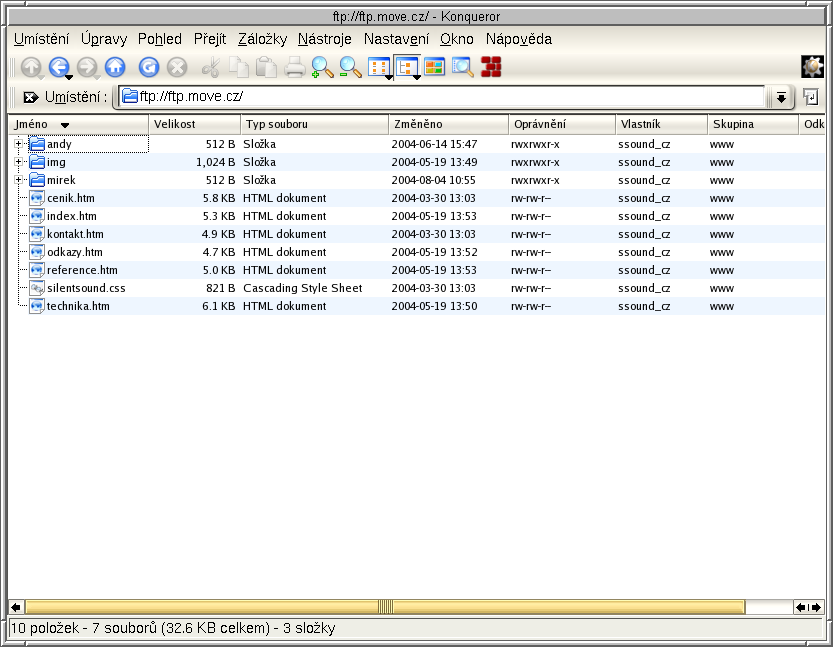
Task: Select the odkazy.htm file
Action: [x=75, y=252]
